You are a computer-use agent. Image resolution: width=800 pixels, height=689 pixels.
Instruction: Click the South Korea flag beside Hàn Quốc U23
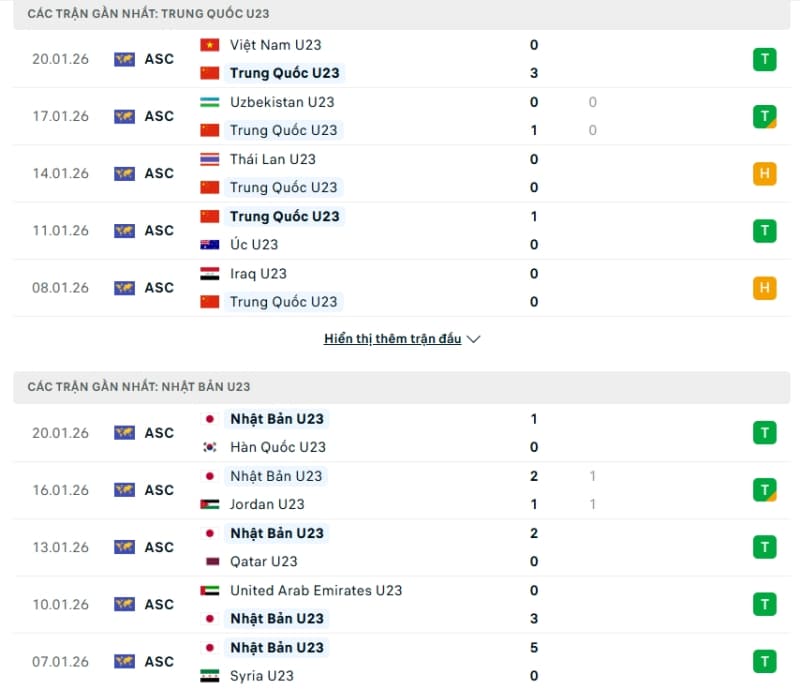pos(209,447)
